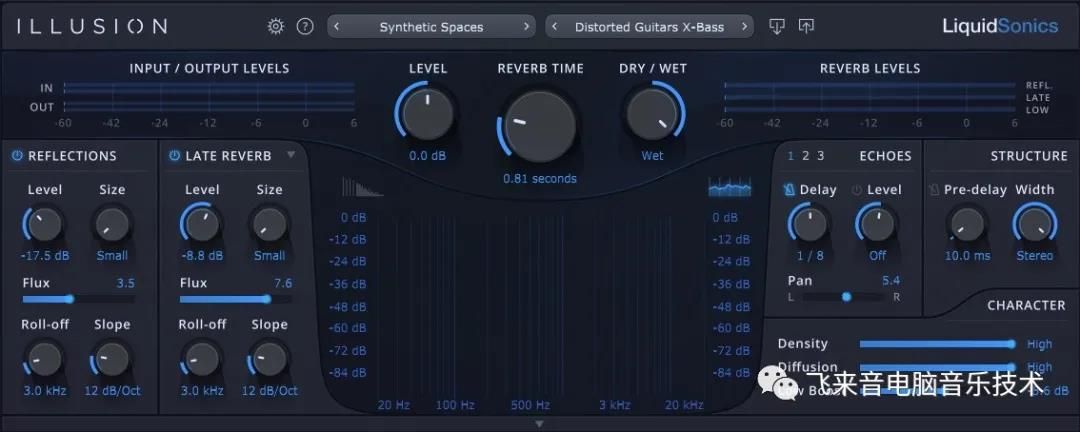Click the 0.81 seconds reverb time value
The height and width of the screenshot is (432, 1080).
(539, 178)
